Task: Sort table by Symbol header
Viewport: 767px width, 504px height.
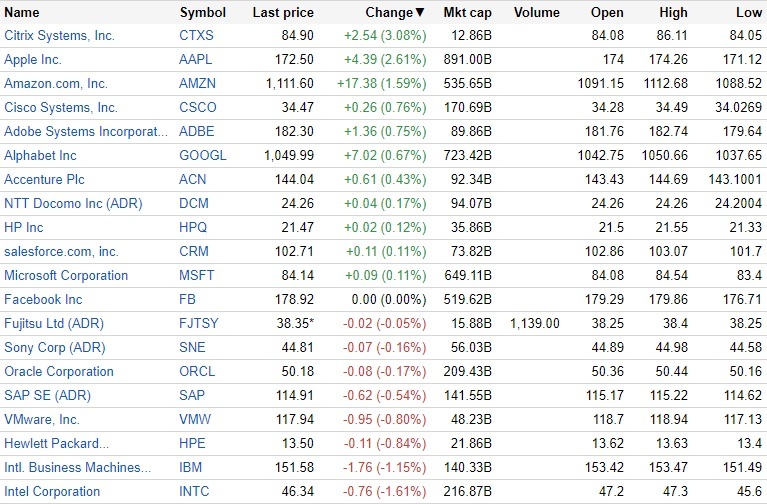Action: coord(202,13)
